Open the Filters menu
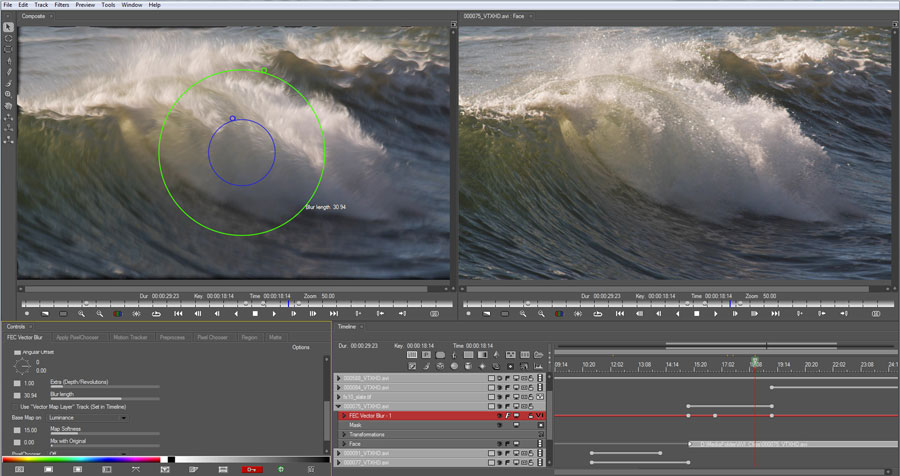 click(x=61, y=5)
